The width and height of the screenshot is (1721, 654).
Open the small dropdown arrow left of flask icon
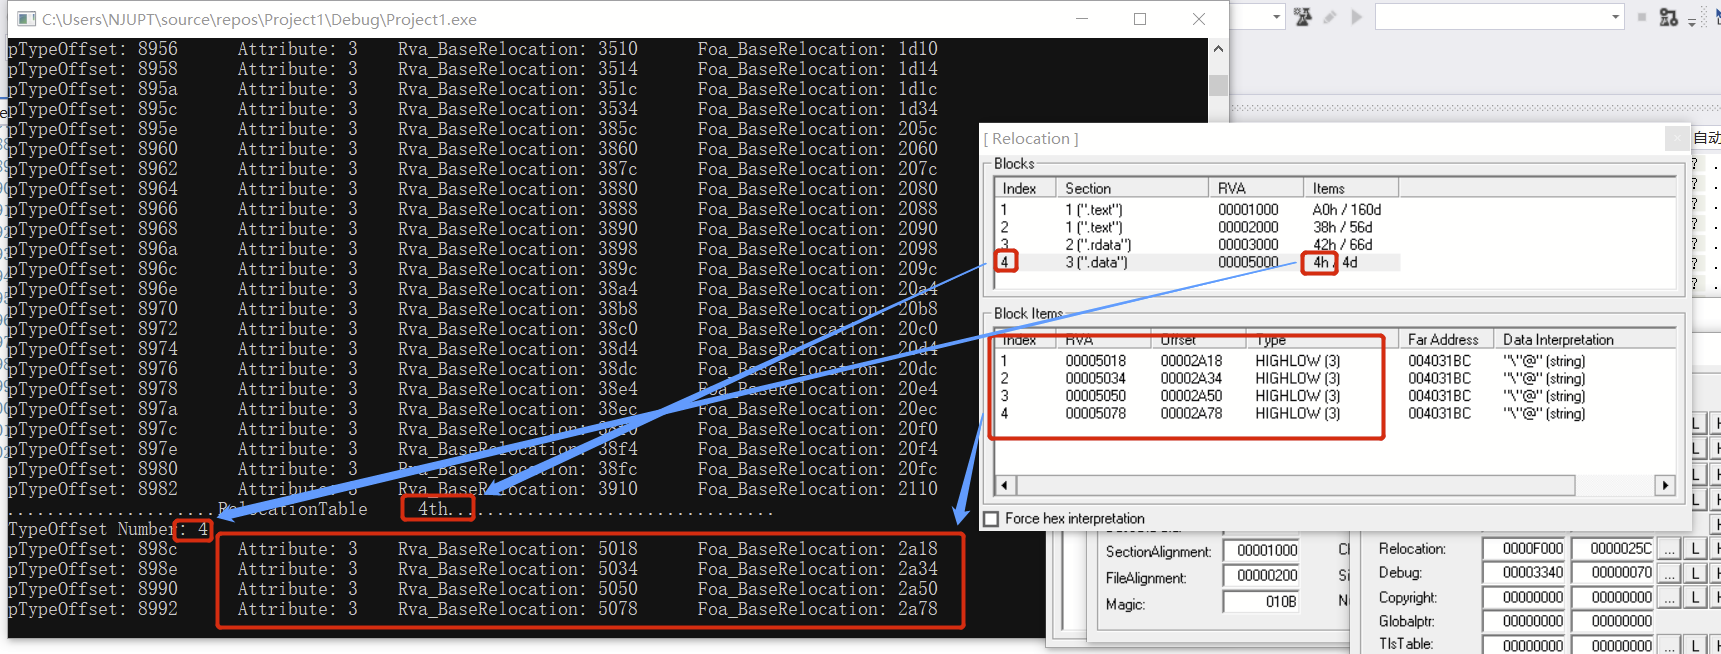click(x=1276, y=17)
